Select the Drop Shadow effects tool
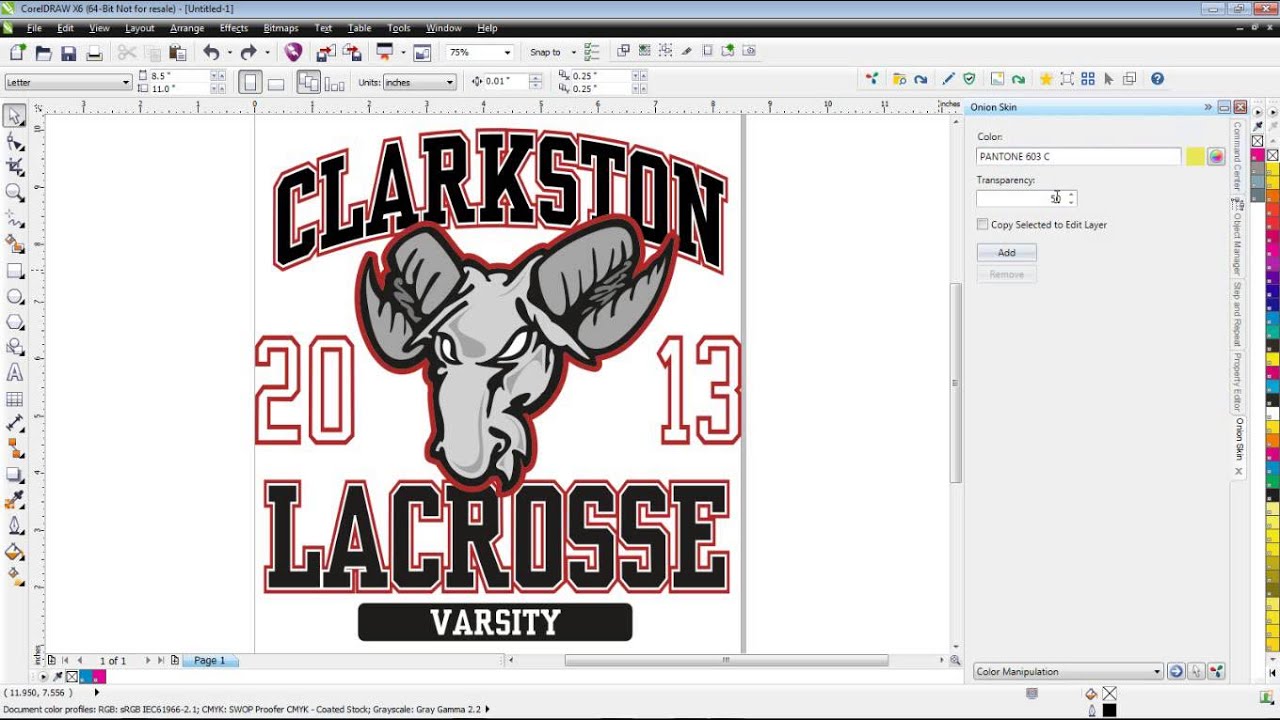 15,475
